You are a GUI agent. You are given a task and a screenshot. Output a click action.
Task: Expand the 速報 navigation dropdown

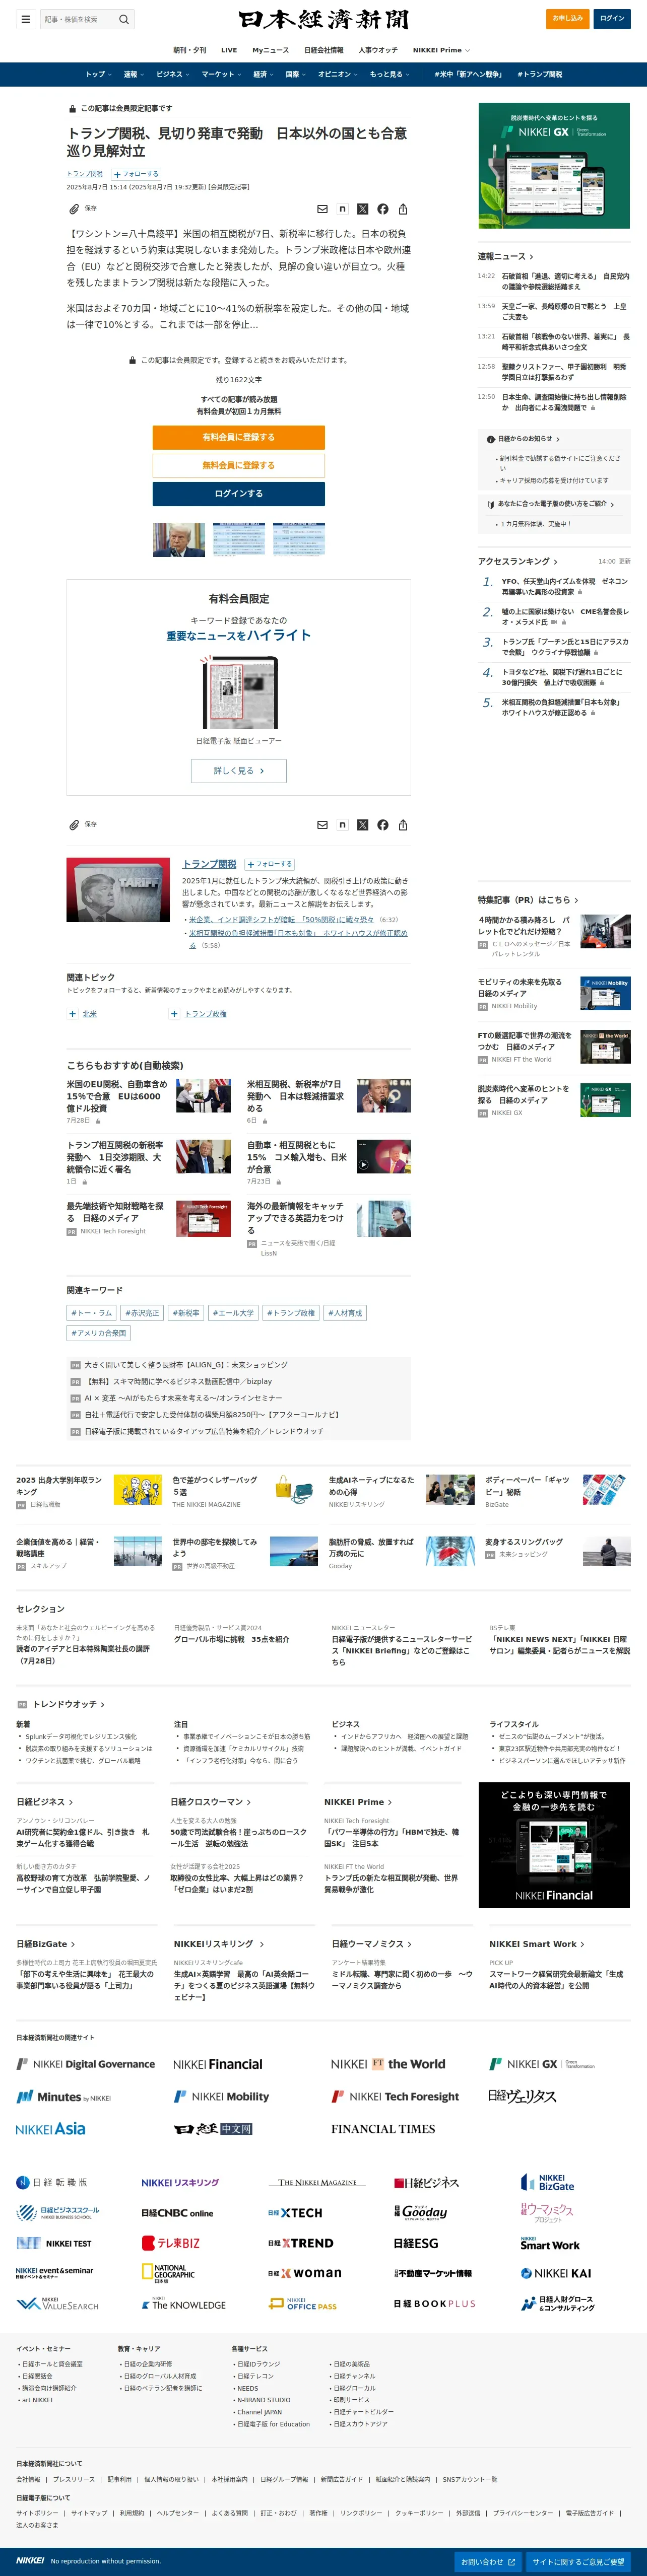[x=133, y=74]
